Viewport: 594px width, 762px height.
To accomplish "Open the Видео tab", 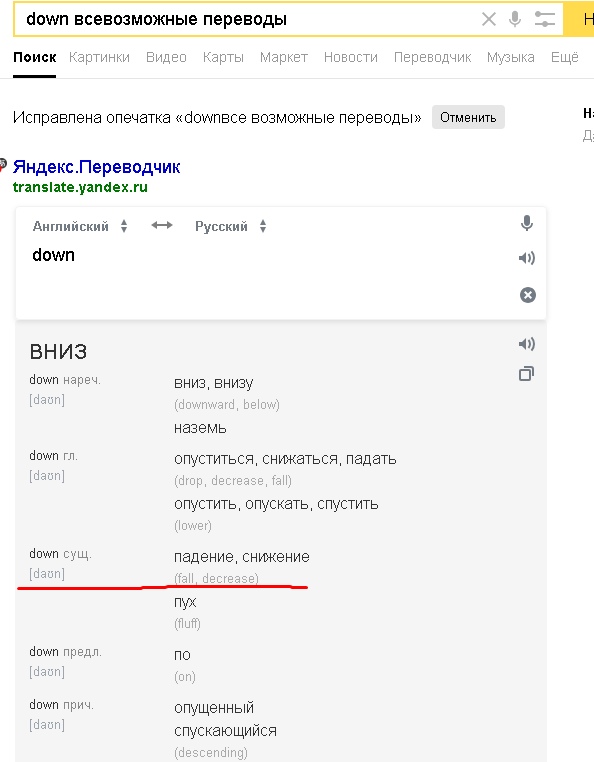I will (166, 57).
